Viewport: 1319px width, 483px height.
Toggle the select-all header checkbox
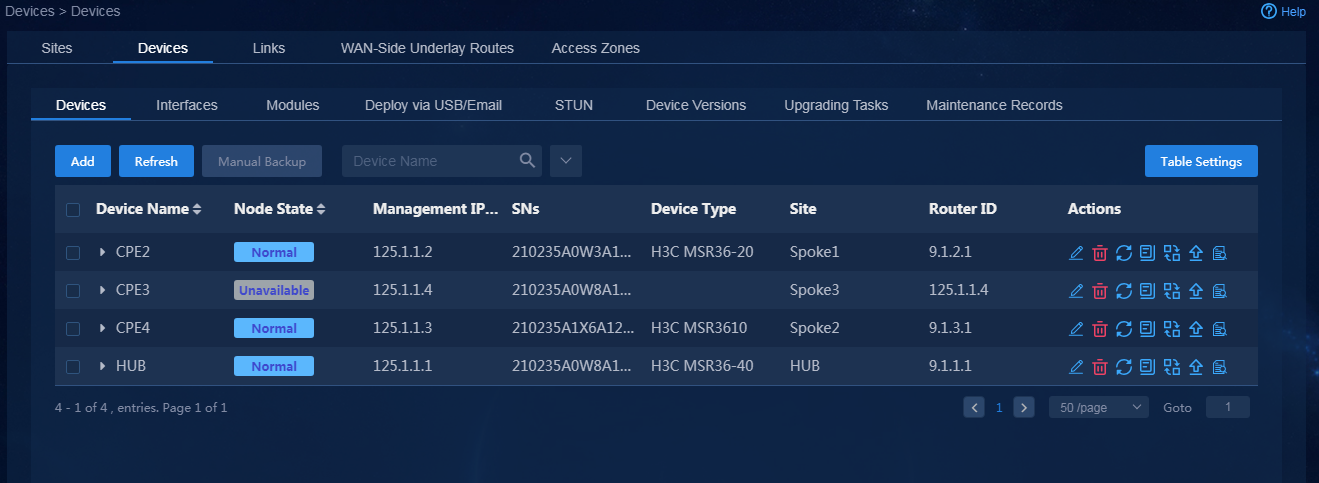click(x=73, y=210)
